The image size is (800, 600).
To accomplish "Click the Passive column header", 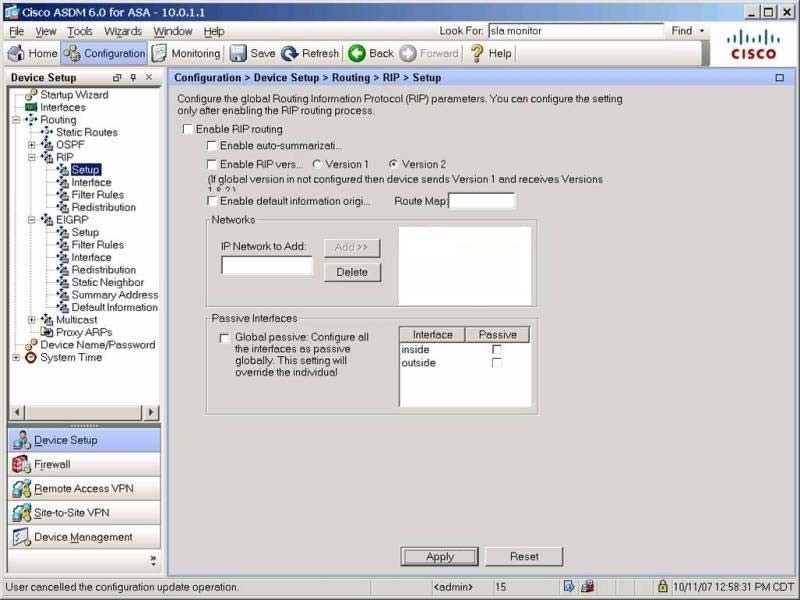I will pyautogui.click(x=497, y=335).
